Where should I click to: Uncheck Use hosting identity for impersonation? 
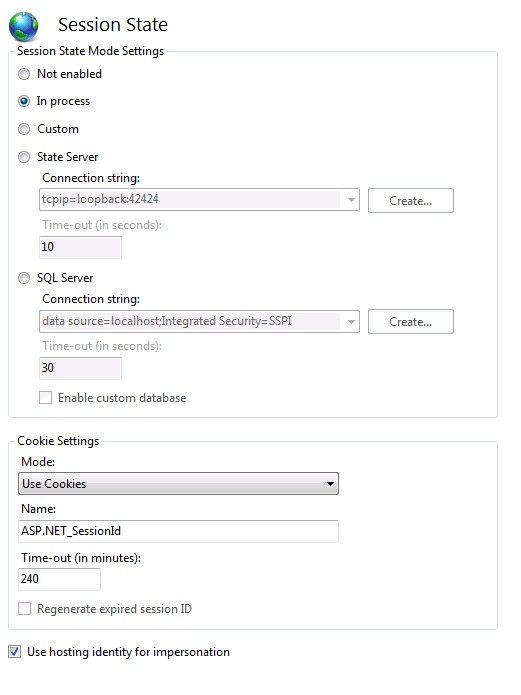[15, 652]
